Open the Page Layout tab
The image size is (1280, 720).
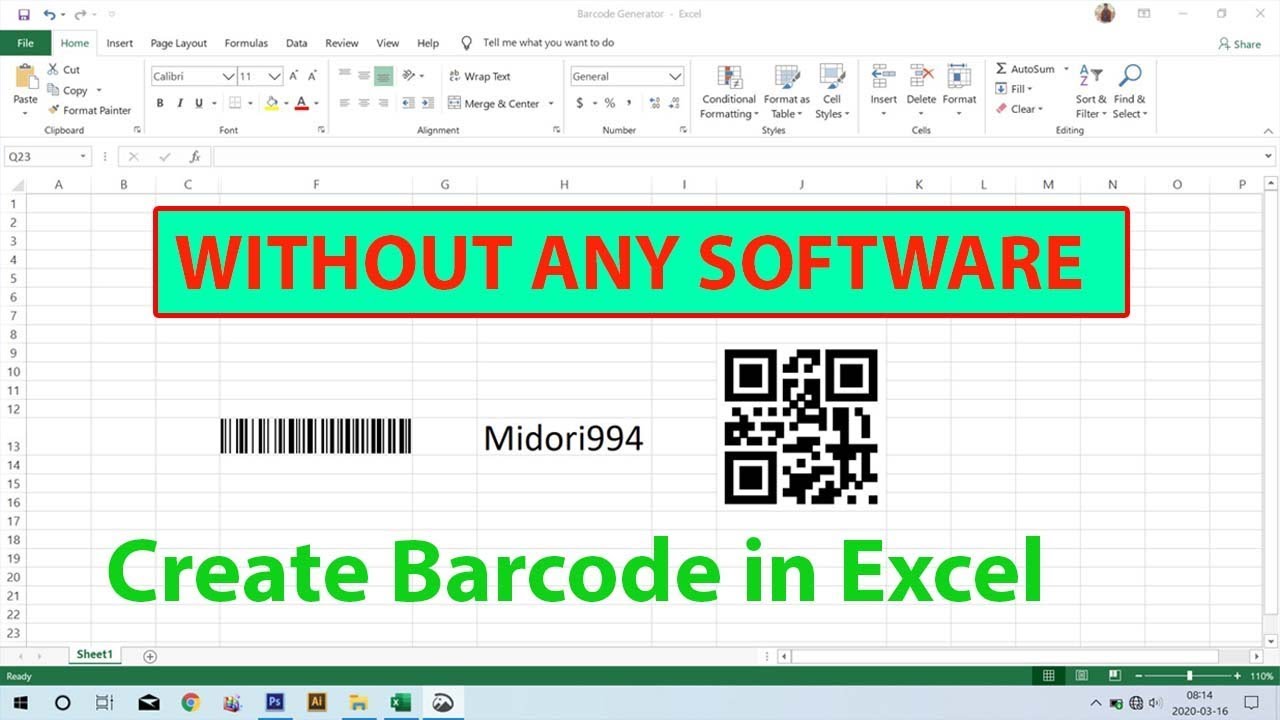[179, 43]
